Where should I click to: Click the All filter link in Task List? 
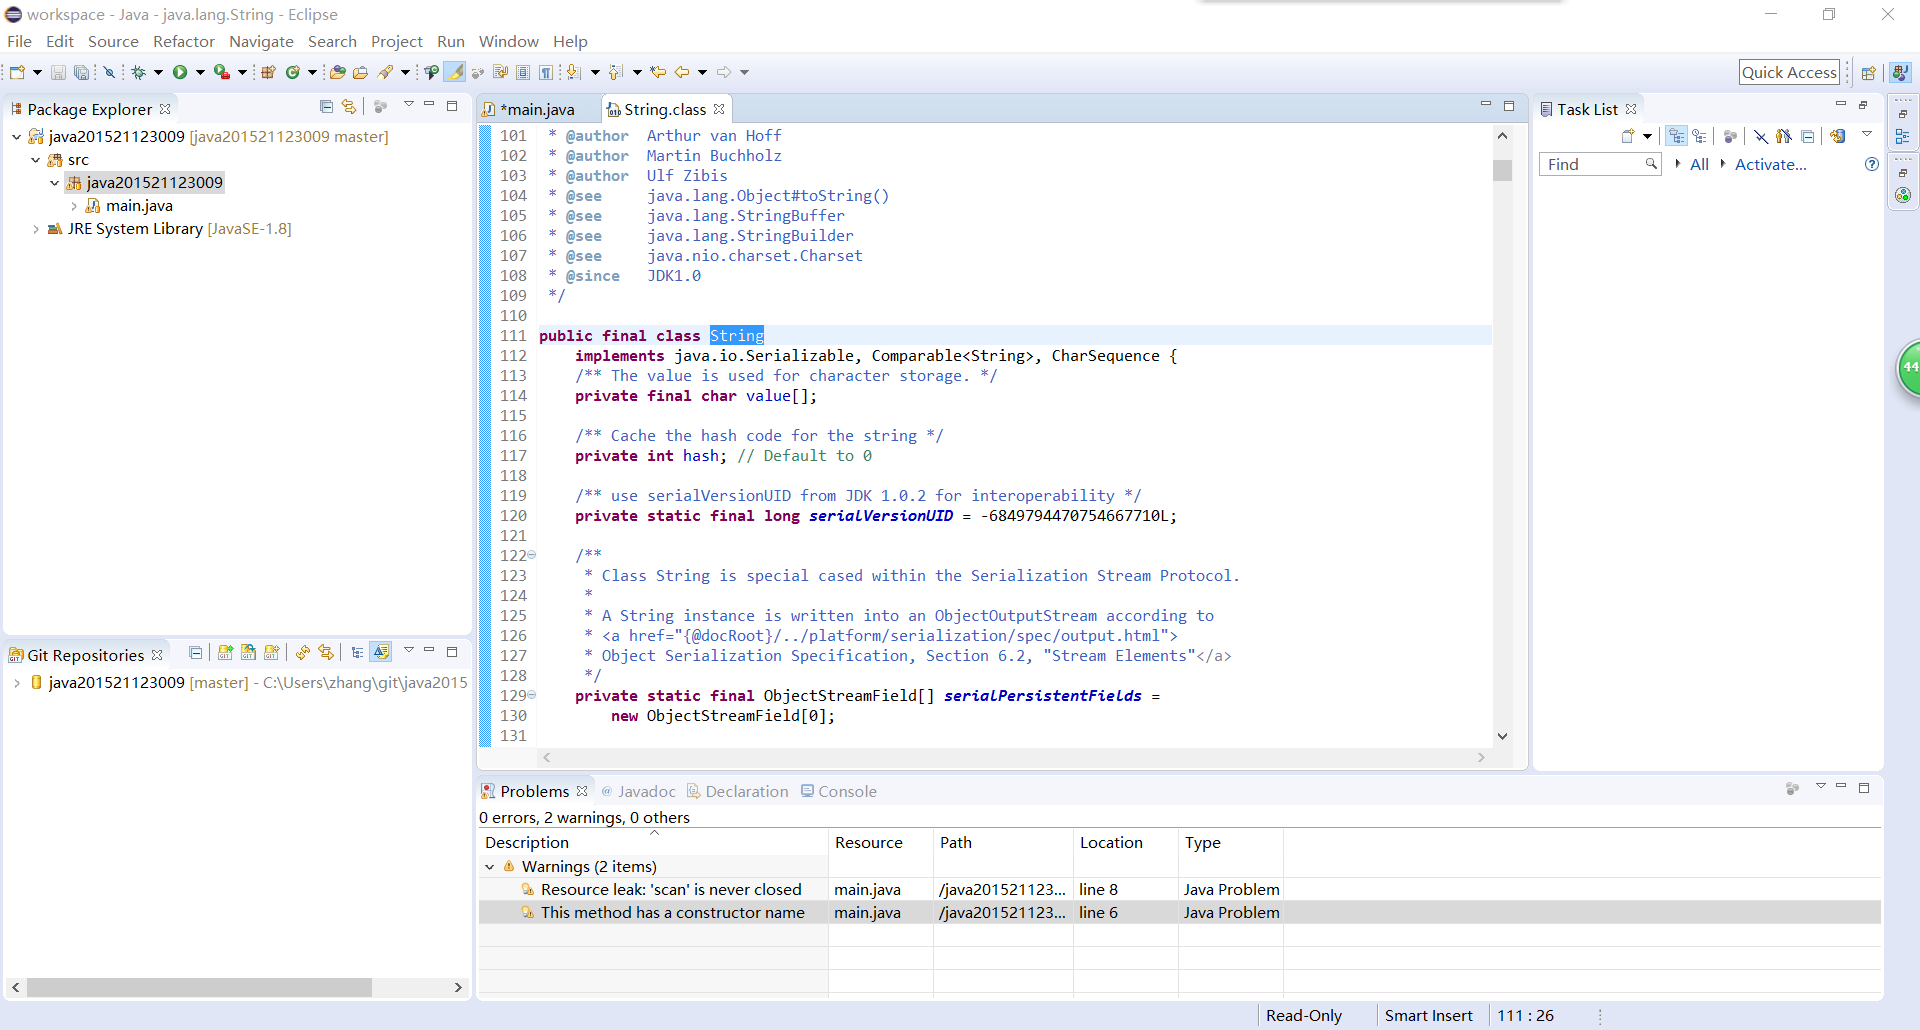[1699, 164]
